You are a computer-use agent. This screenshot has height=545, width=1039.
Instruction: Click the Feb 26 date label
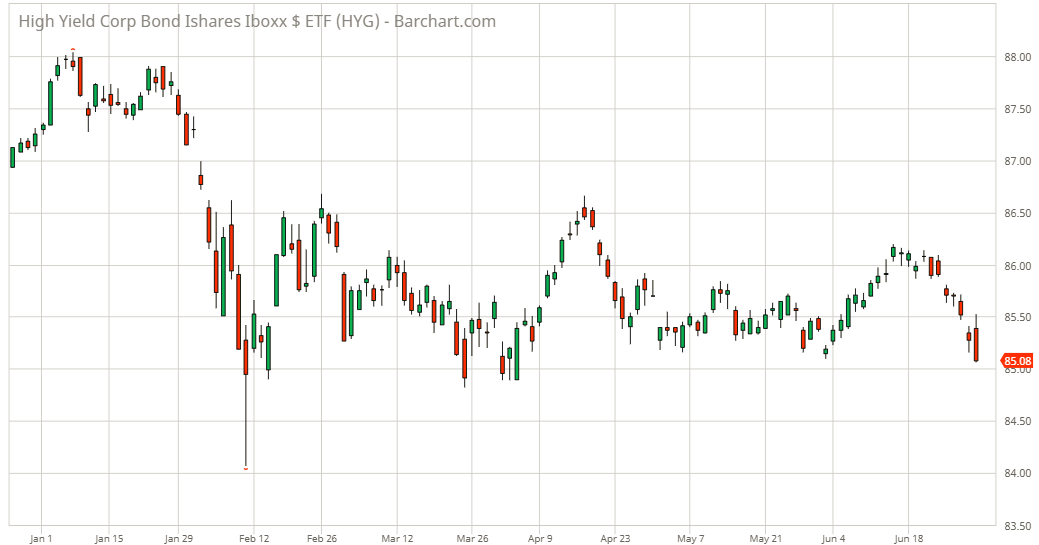(x=322, y=538)
